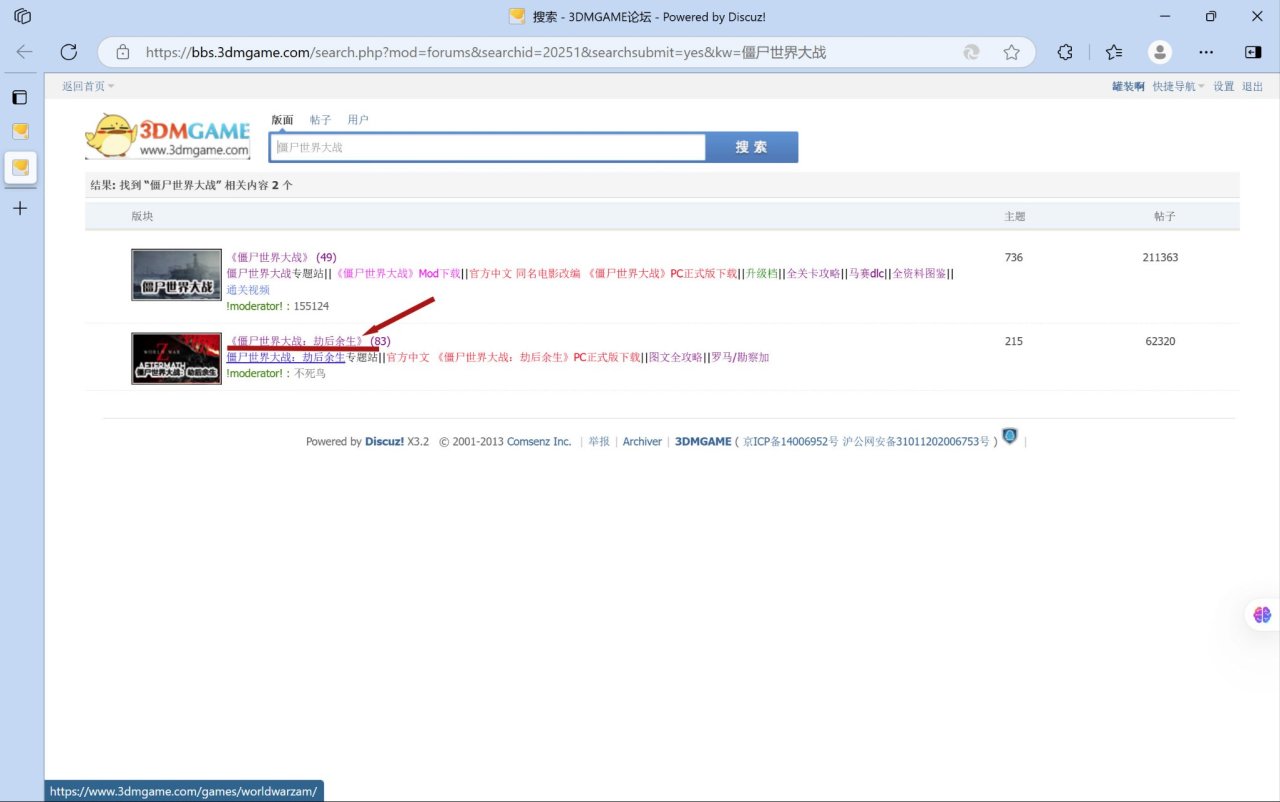Select the active vertical tab
Image resolution: width=1280 pixels, height=802 pixels.
pos(20,167)
